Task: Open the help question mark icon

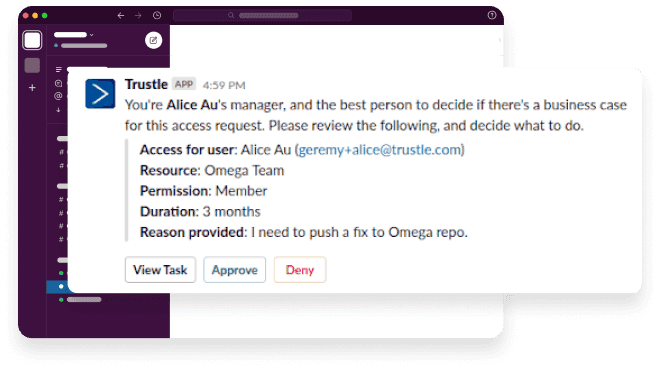Action: 492,15
